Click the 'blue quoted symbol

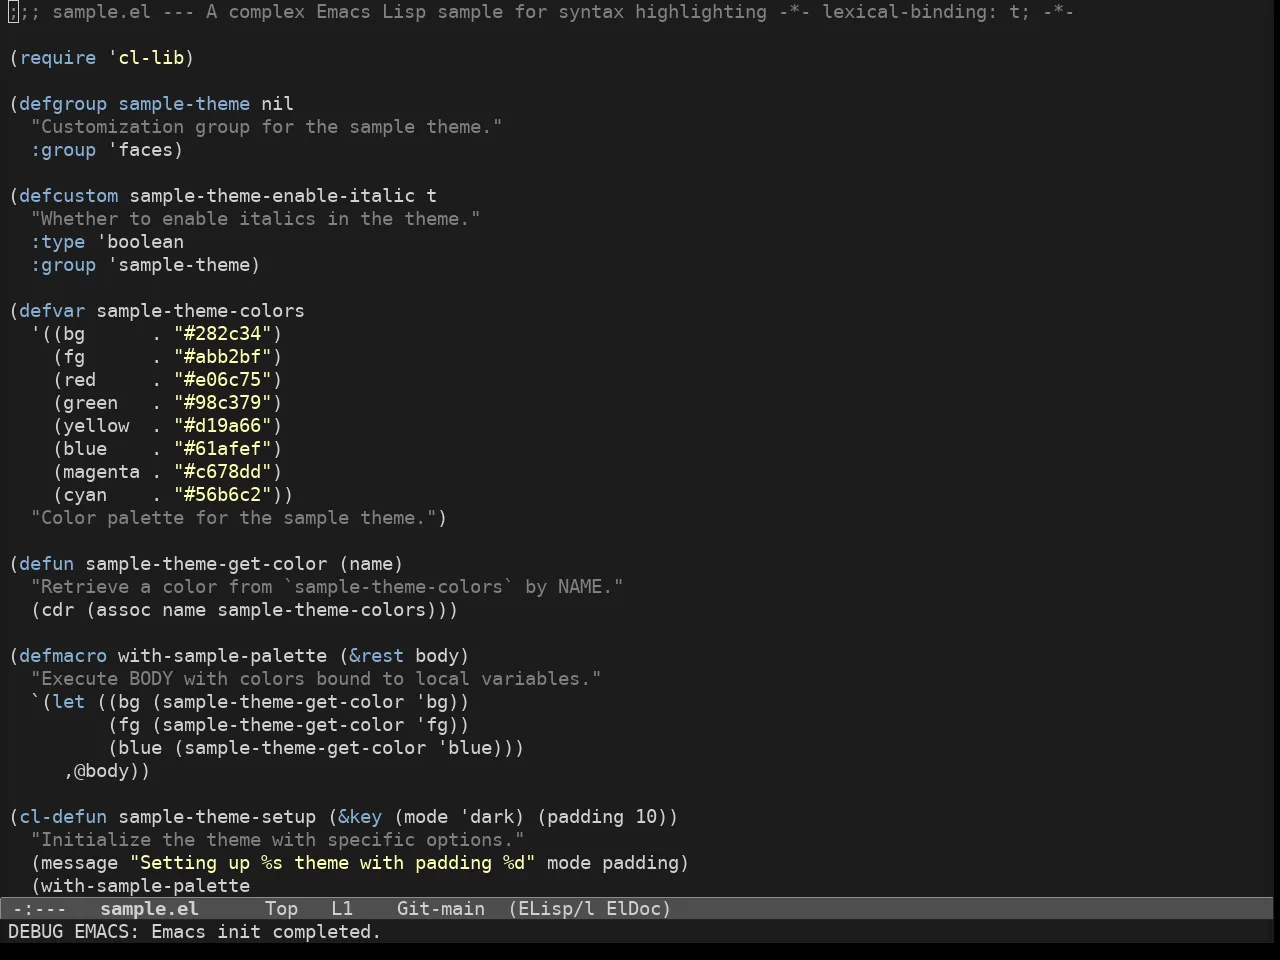pos(464,748)
